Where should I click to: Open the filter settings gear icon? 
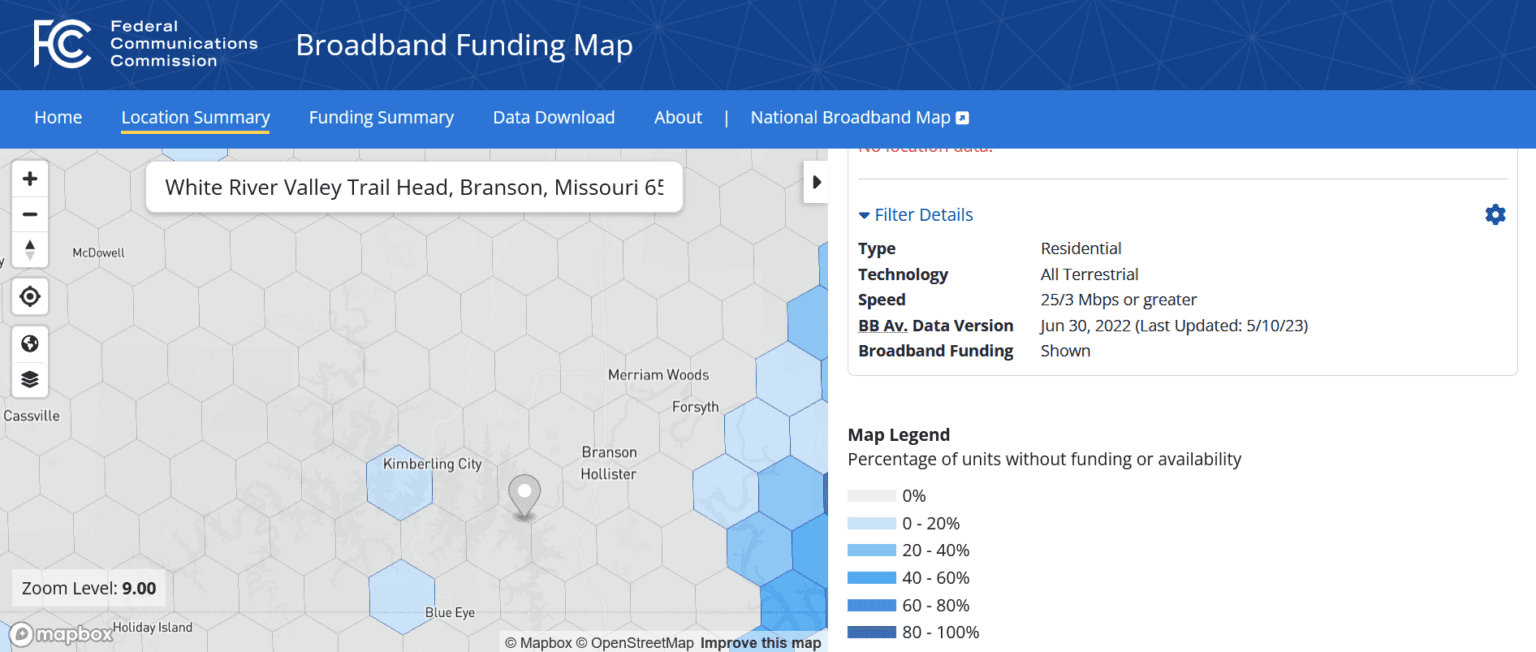coord(1495,214)
